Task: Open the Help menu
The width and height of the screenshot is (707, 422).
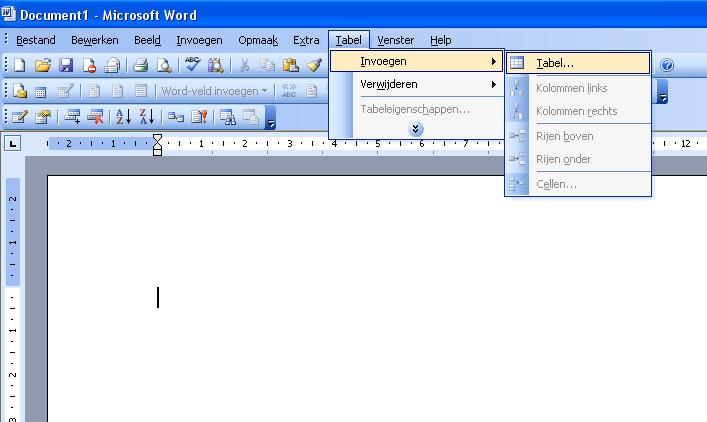Action: pos(441,40)
